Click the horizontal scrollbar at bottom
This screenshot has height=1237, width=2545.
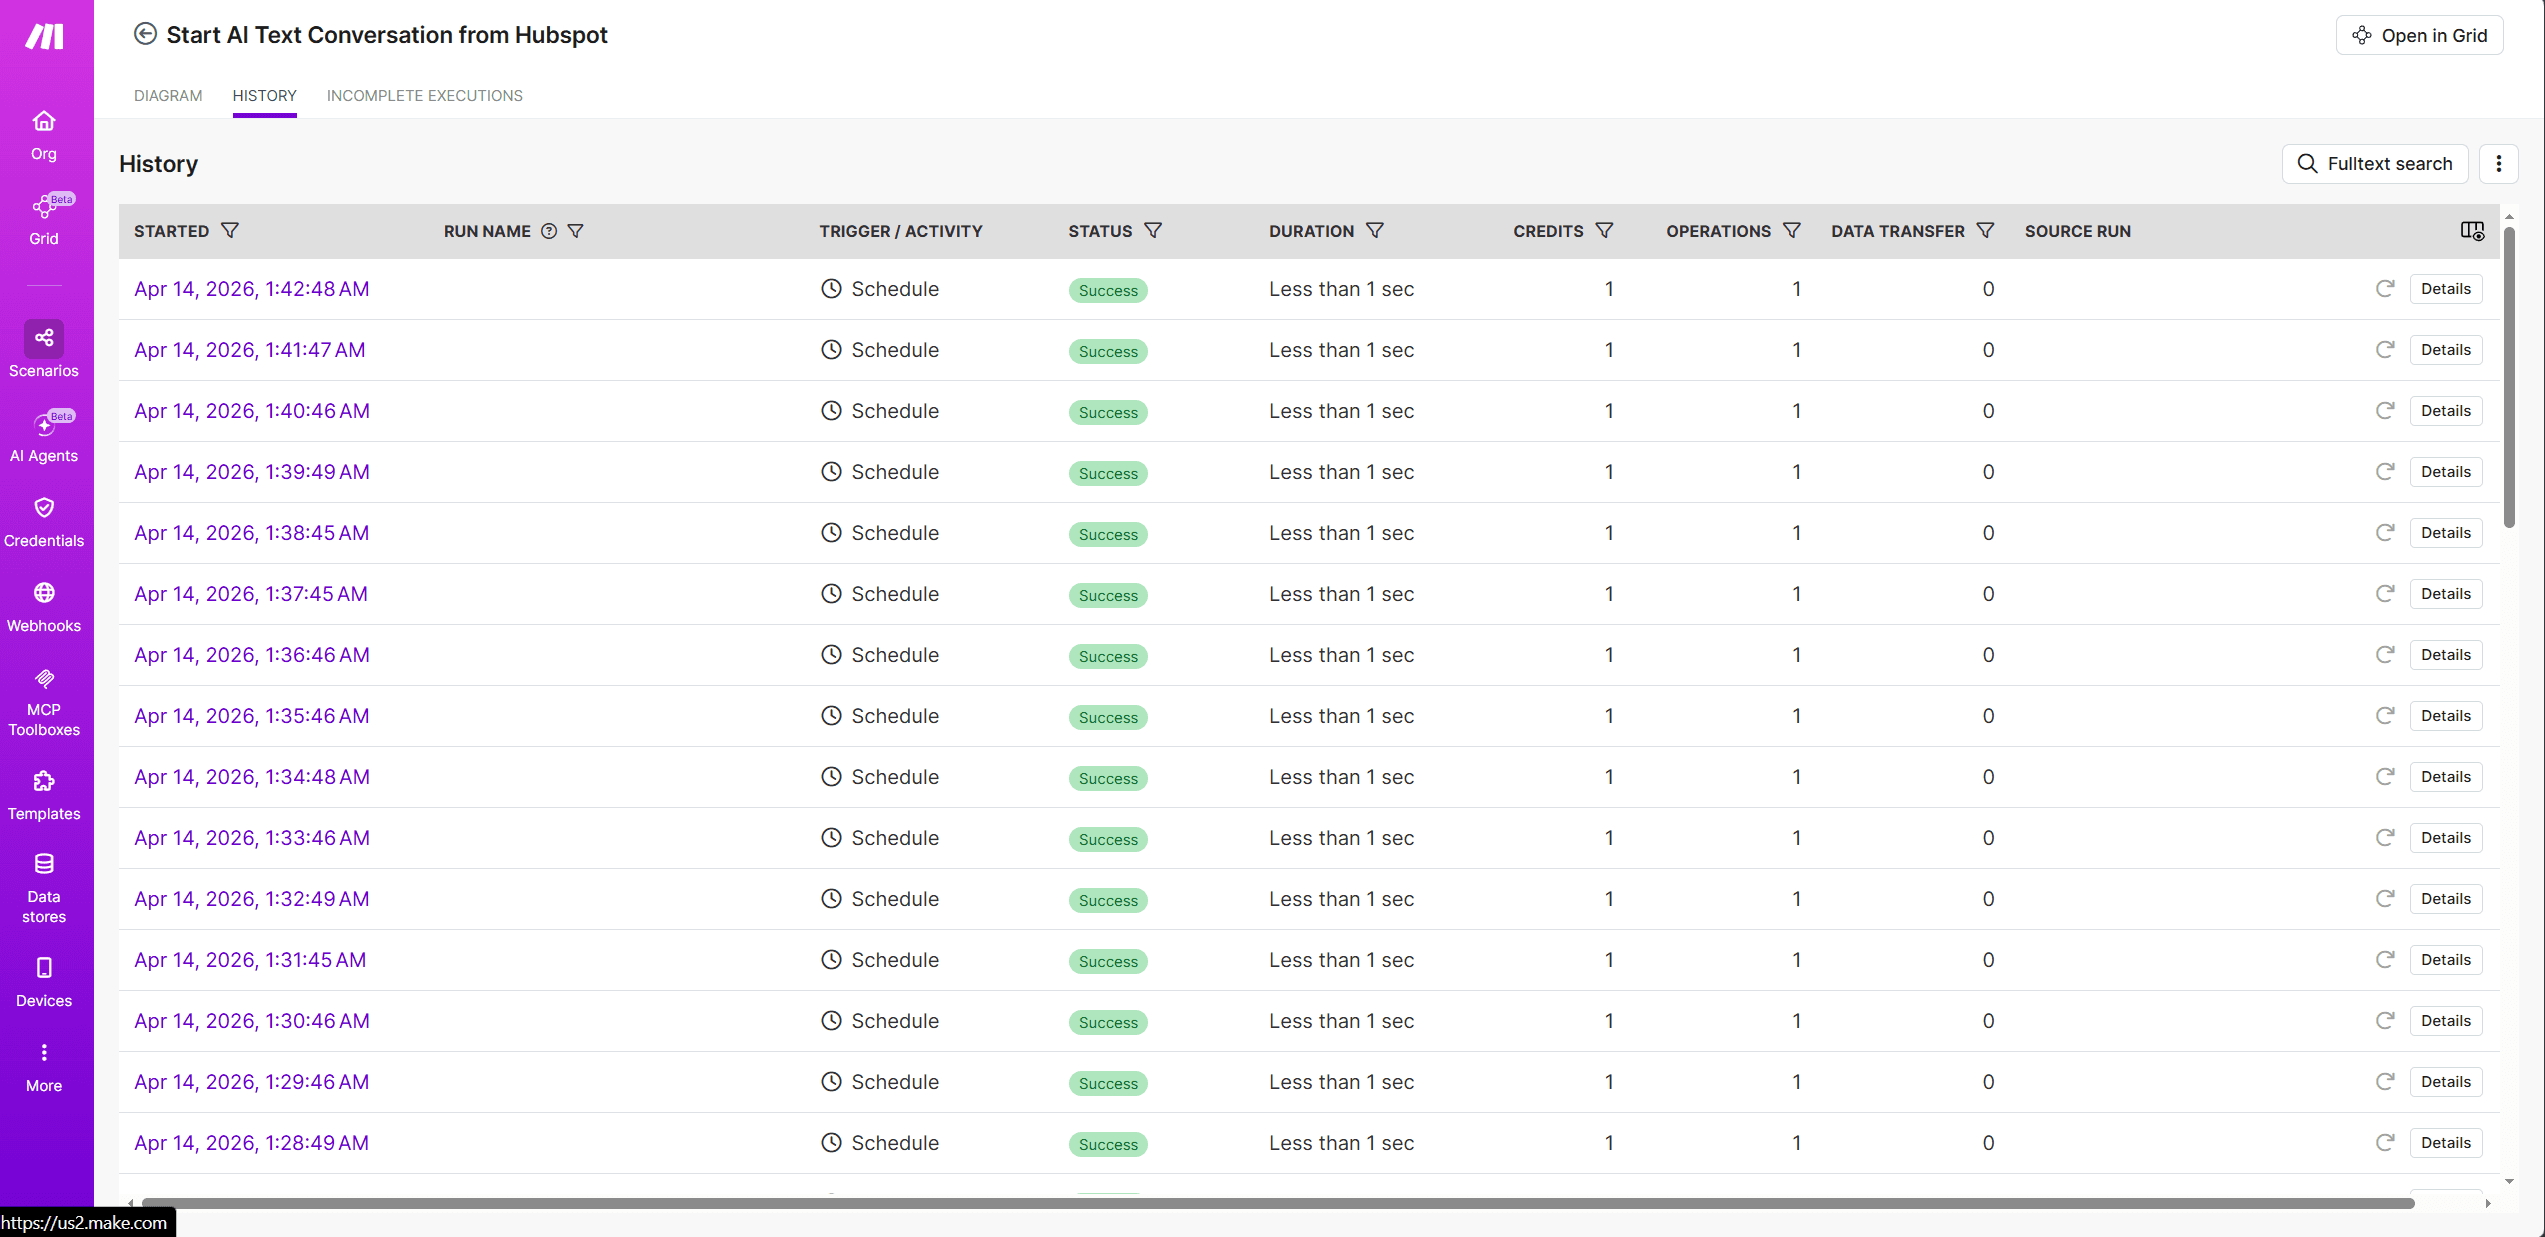(1277, 1203)
